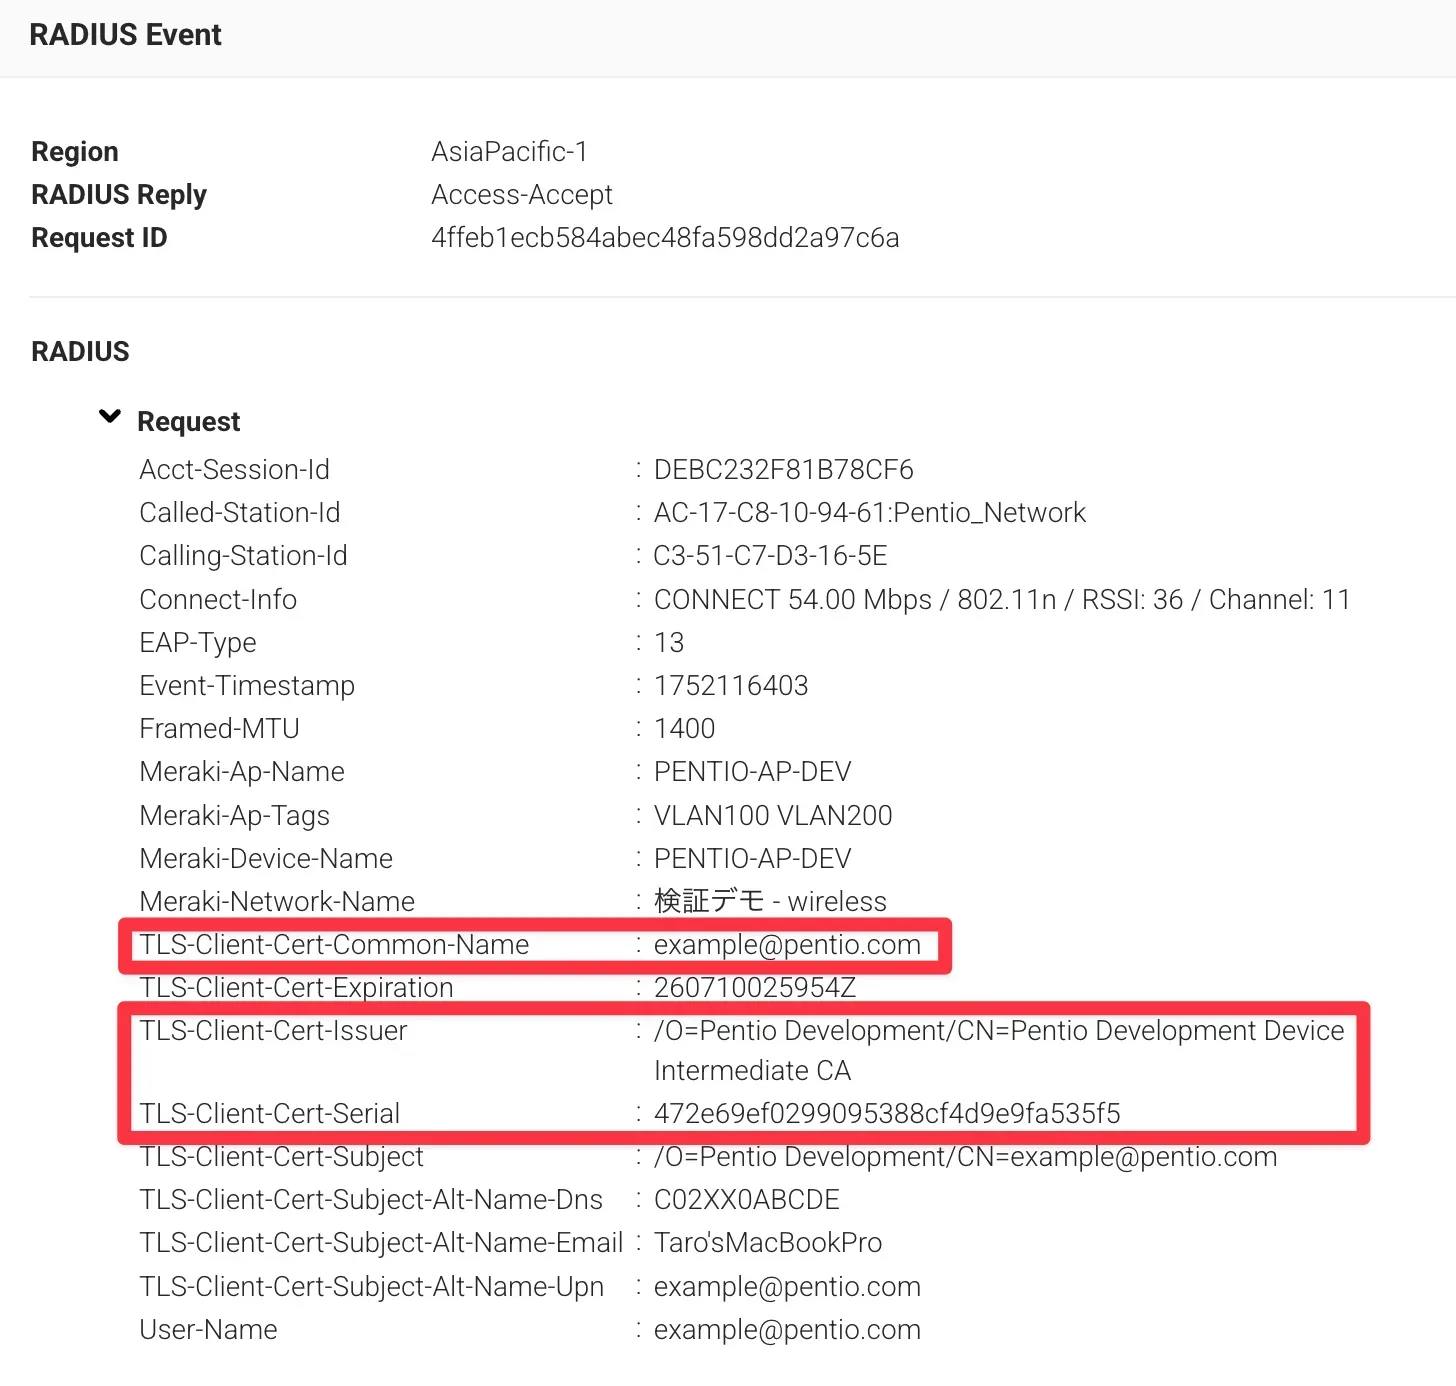
Task: Click the Subject-Alt-Name-Dns value C02XX0ABCDE
Action: (746, 1200)
